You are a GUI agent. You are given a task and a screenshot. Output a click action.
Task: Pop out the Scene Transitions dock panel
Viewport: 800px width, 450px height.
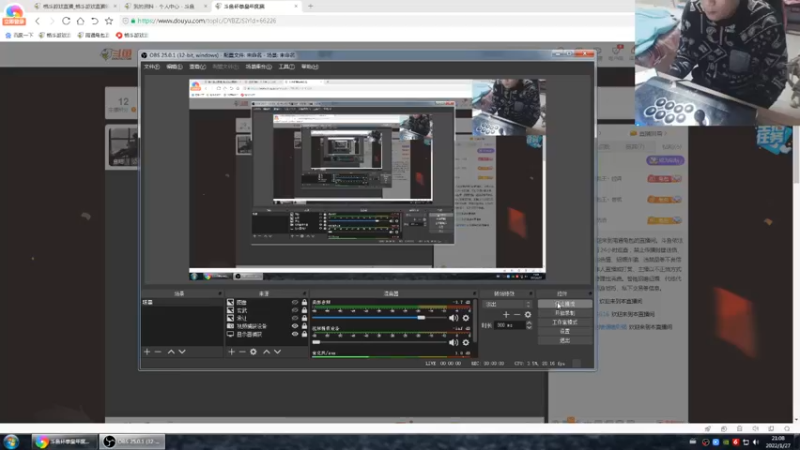click(531, 294)
